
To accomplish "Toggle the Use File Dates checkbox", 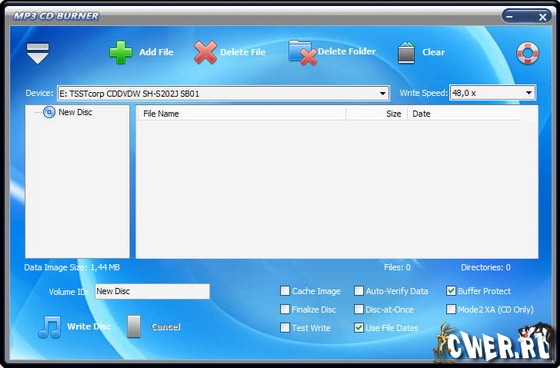I will click(x=359, y=328).
